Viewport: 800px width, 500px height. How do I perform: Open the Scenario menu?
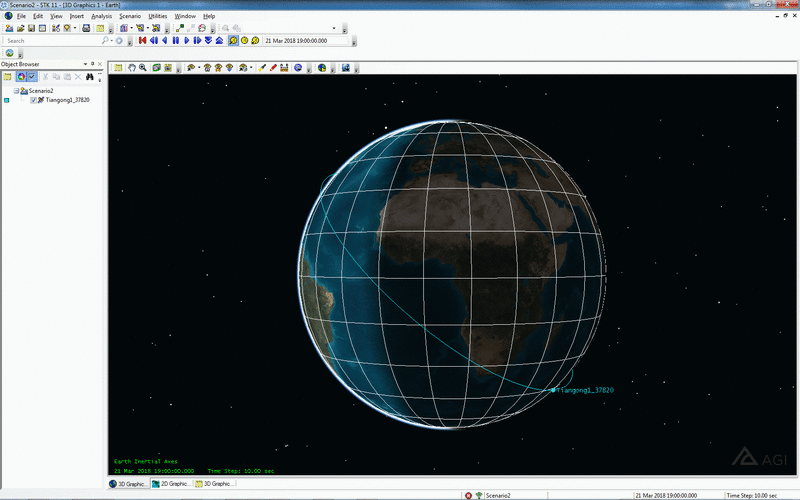pyautogui.click(x=130, y=16)
